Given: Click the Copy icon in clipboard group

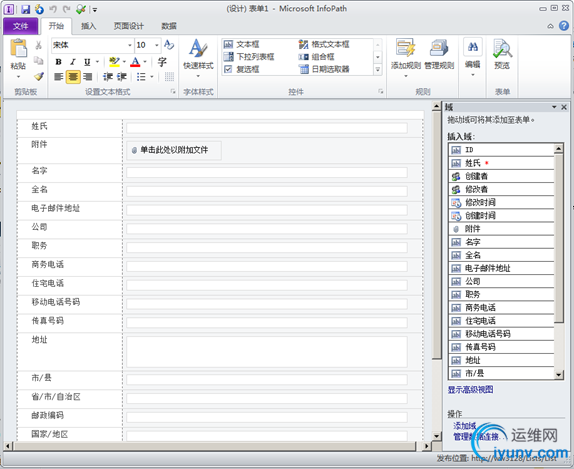Looking at the screenshot, I should pos(38,60).
